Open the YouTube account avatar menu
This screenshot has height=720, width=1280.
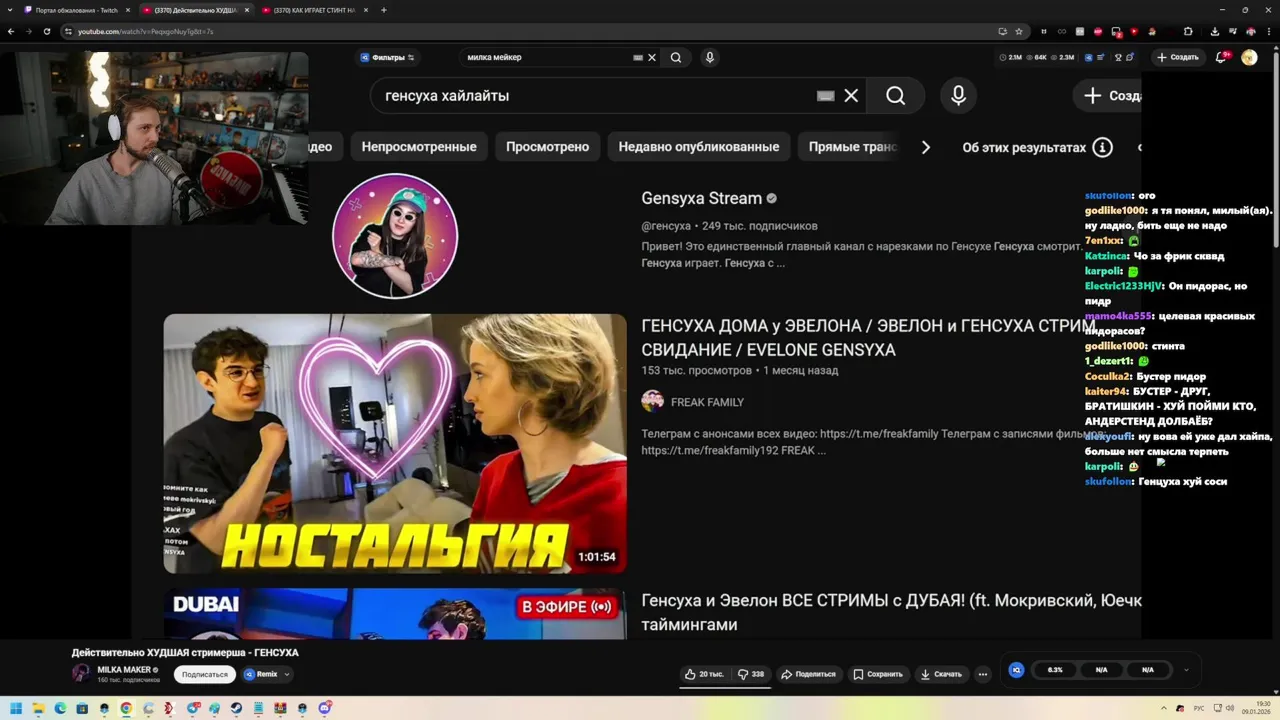(x=1249, y=58)
